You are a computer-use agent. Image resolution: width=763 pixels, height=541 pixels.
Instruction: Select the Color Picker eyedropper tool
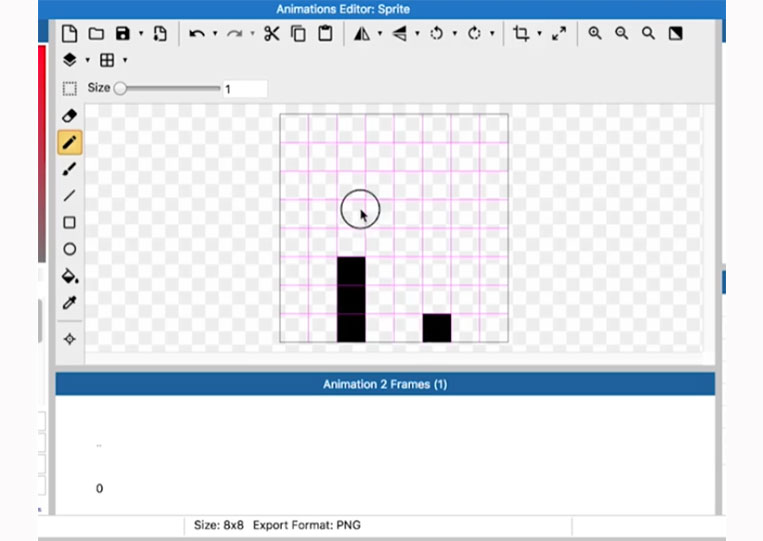pyautogui.click(x=70, y=303)
